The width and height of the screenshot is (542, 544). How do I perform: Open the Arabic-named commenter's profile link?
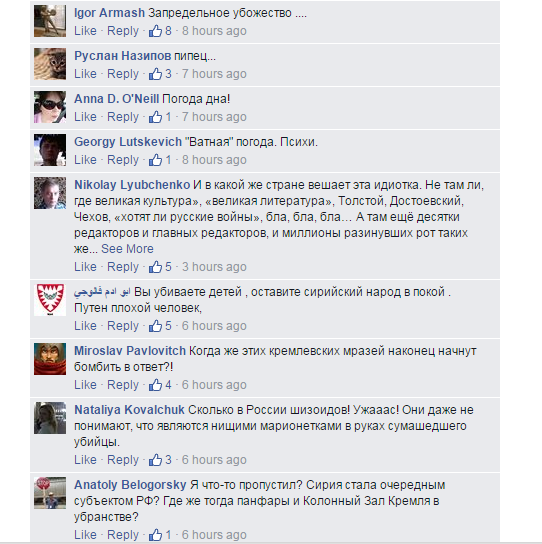coord(102,292)
